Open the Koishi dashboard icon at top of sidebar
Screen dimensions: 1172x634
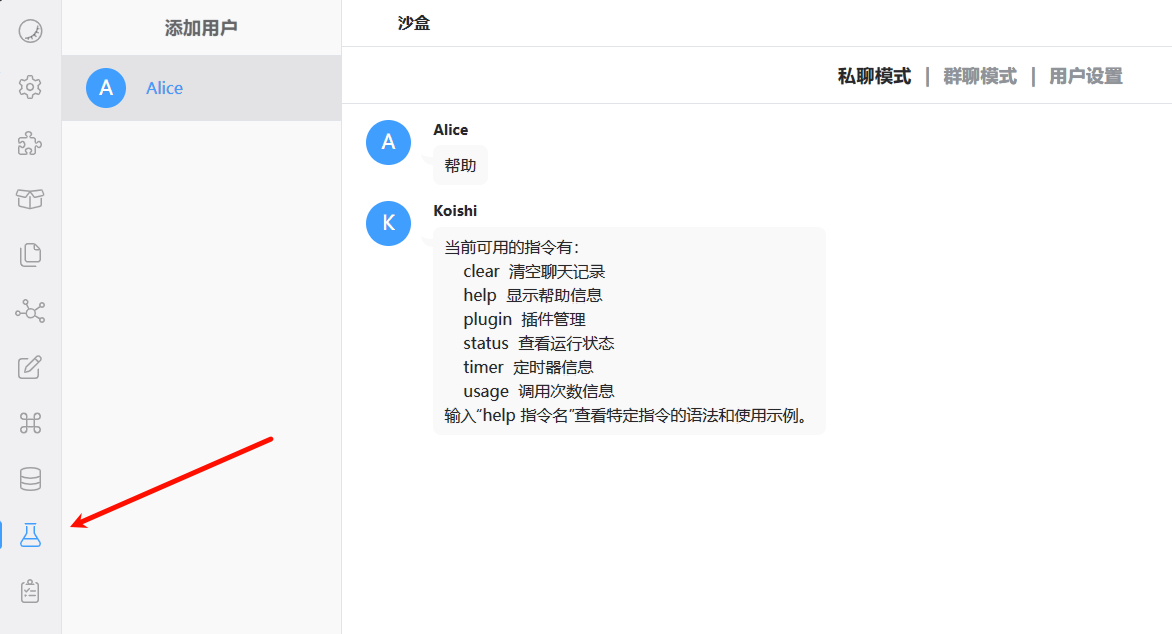tap(30, 31)
